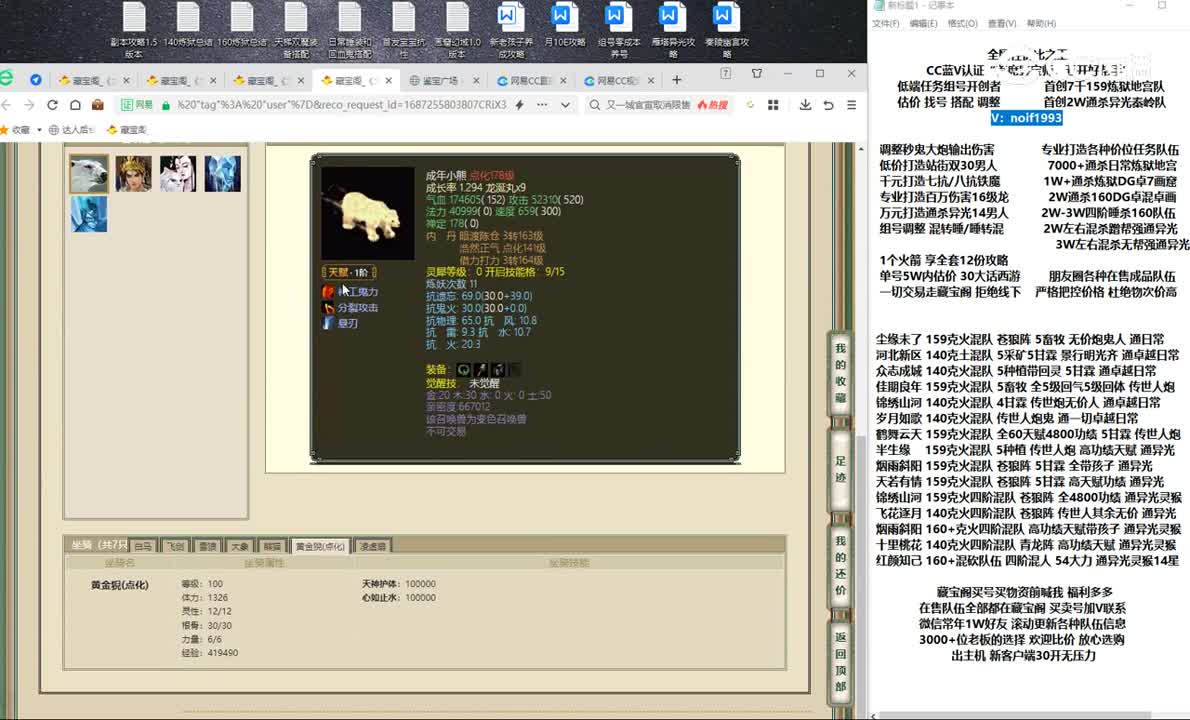Select the 黄金猊(点化) mount tab
This screenshot has width=1190, height=720.
[x=320, y=546]
